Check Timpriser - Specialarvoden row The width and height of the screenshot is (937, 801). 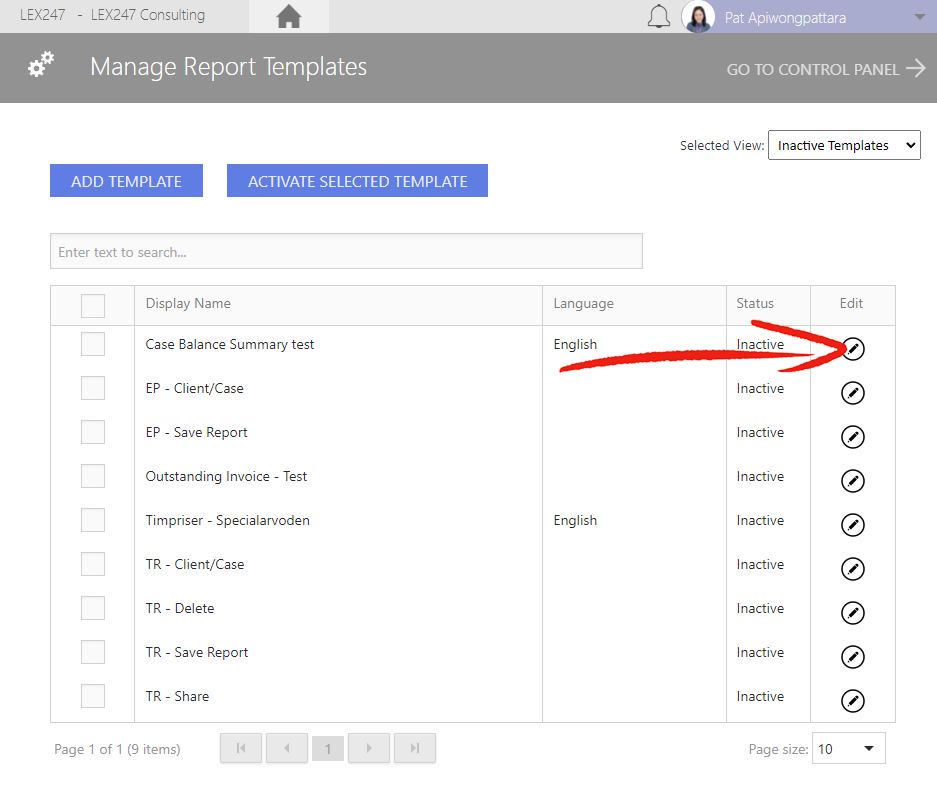(93, 520)
